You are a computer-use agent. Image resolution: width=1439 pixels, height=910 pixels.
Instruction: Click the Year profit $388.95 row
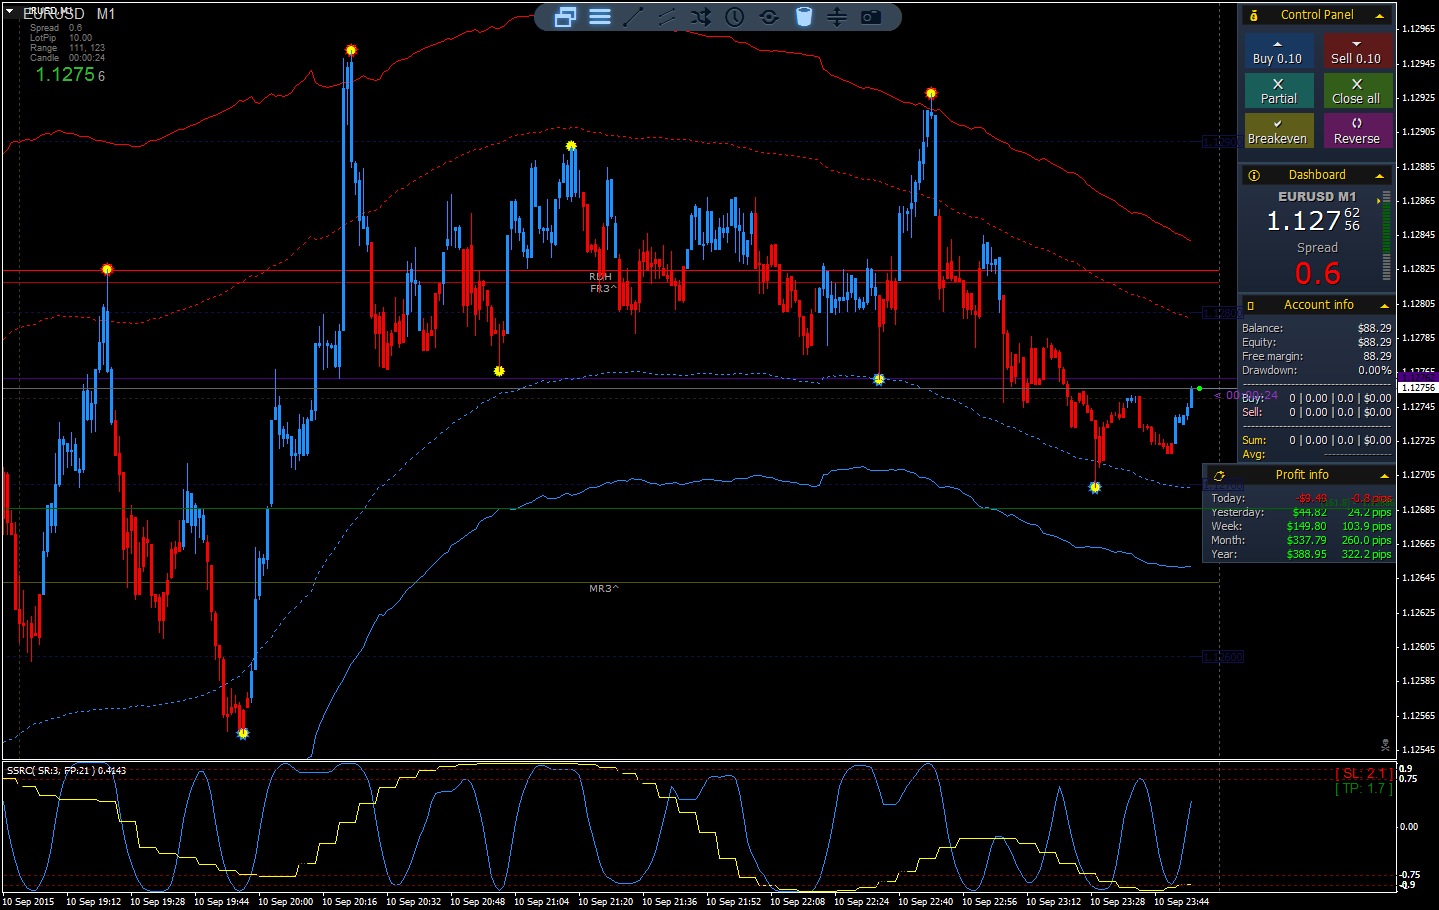pyautogui.click(x=1301, y=554)
